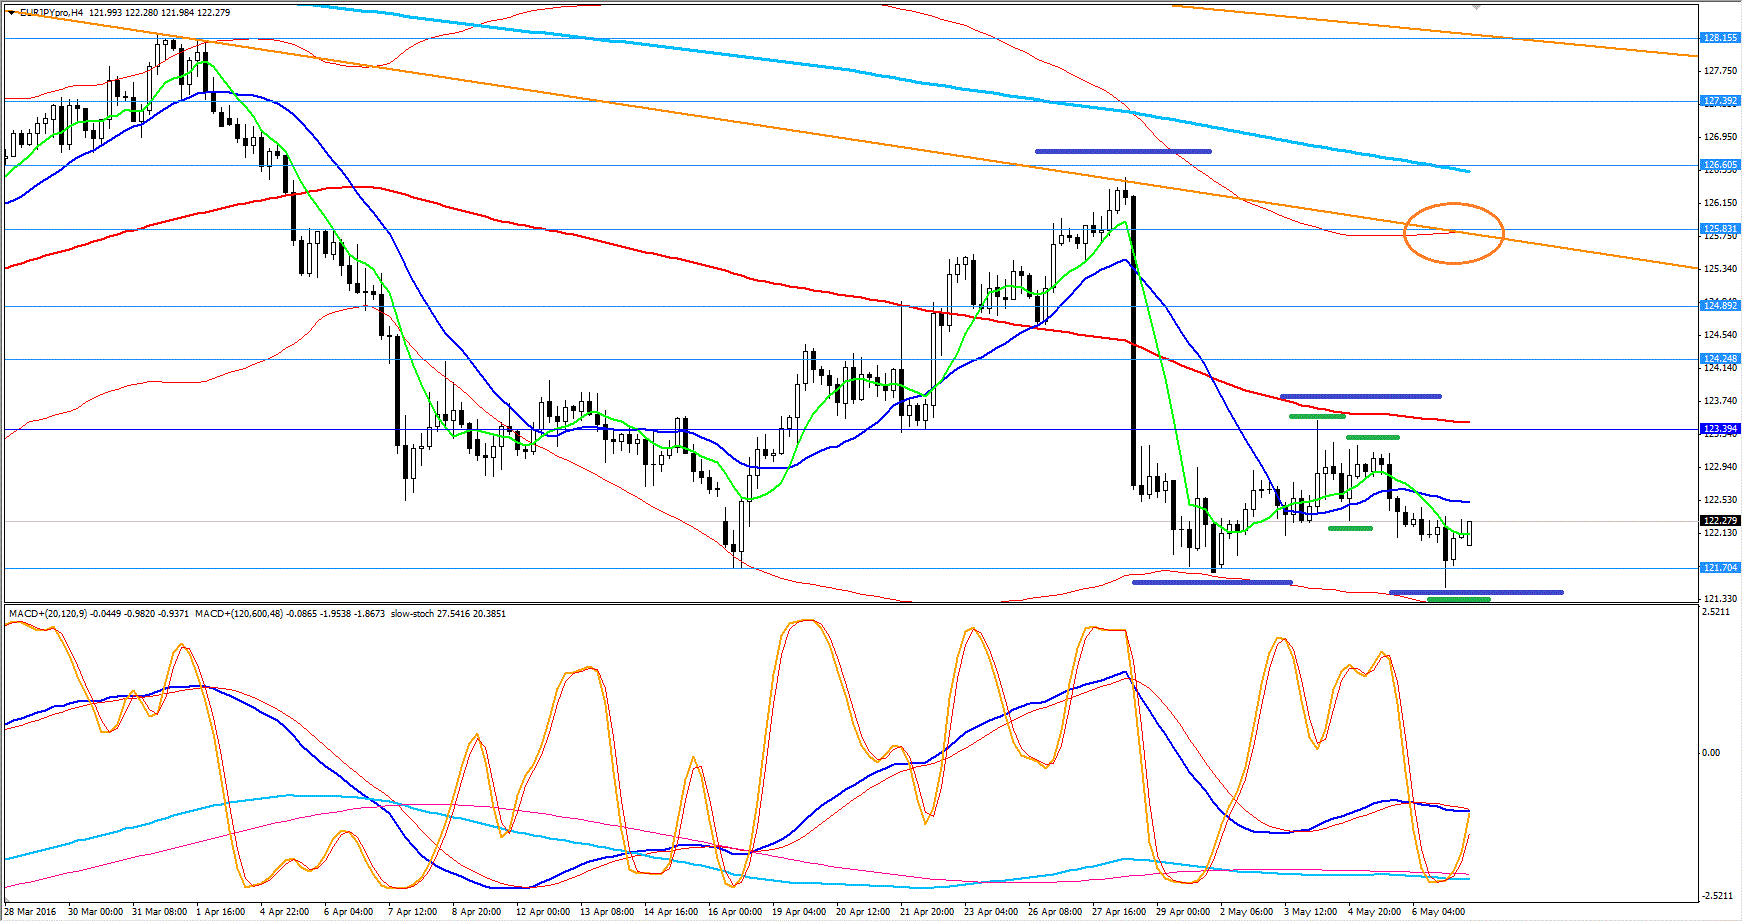Click 124.540 on the price scale
This screenshot has height=922, width=1743.
[1720, 335]
